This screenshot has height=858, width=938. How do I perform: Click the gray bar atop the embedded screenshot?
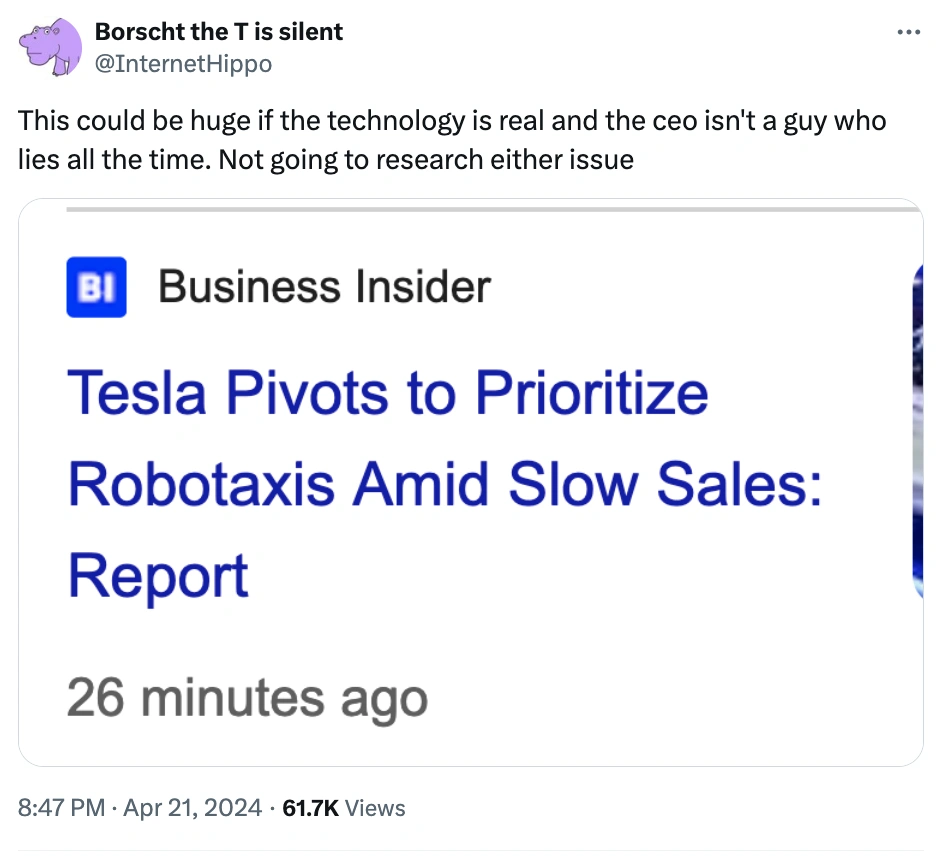point(490,210)
